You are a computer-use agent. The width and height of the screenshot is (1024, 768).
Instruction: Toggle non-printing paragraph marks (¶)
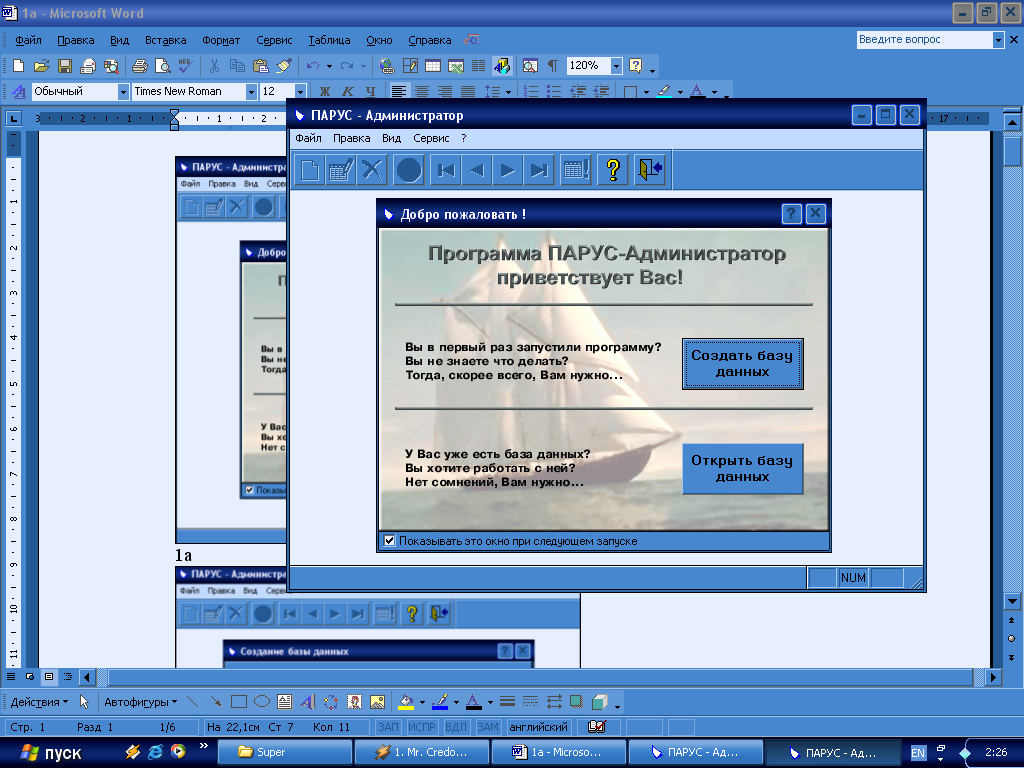click(x=553, y=65)
